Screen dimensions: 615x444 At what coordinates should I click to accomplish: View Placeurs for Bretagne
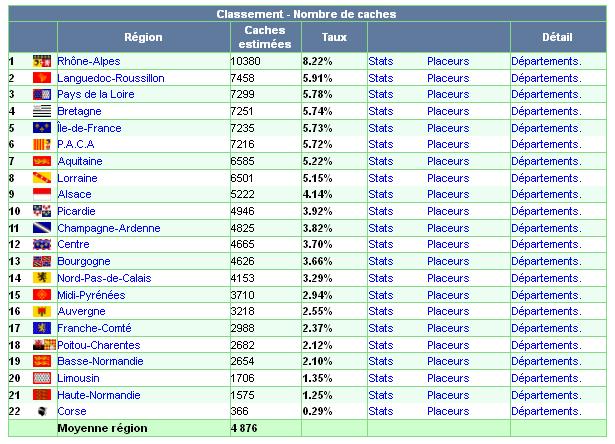click(447, 111)
